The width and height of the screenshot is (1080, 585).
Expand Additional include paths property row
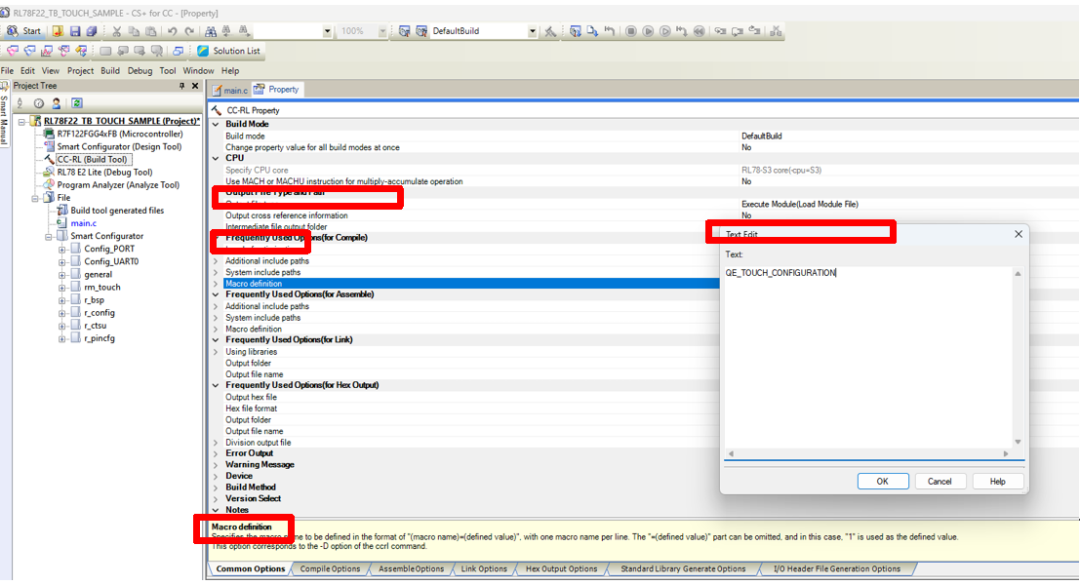click(215, 261)
